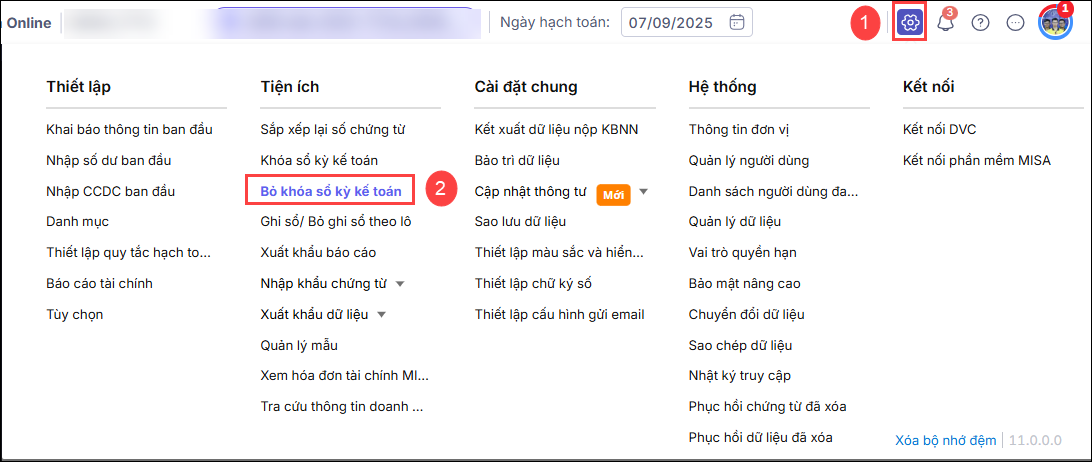Viewport: 1092px width, 462px height.
Task: Open Sao chép dữ liệu
Action: click(740, 345)
